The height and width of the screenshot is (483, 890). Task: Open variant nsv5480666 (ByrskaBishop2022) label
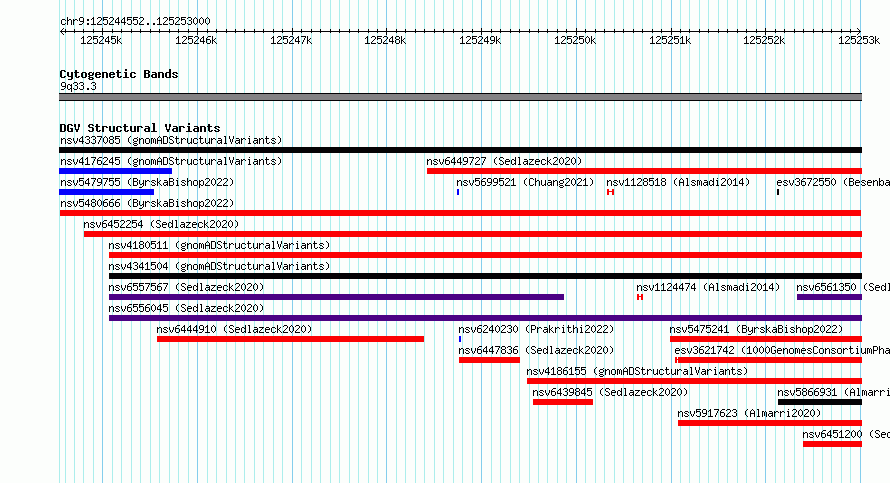[147, 203]
